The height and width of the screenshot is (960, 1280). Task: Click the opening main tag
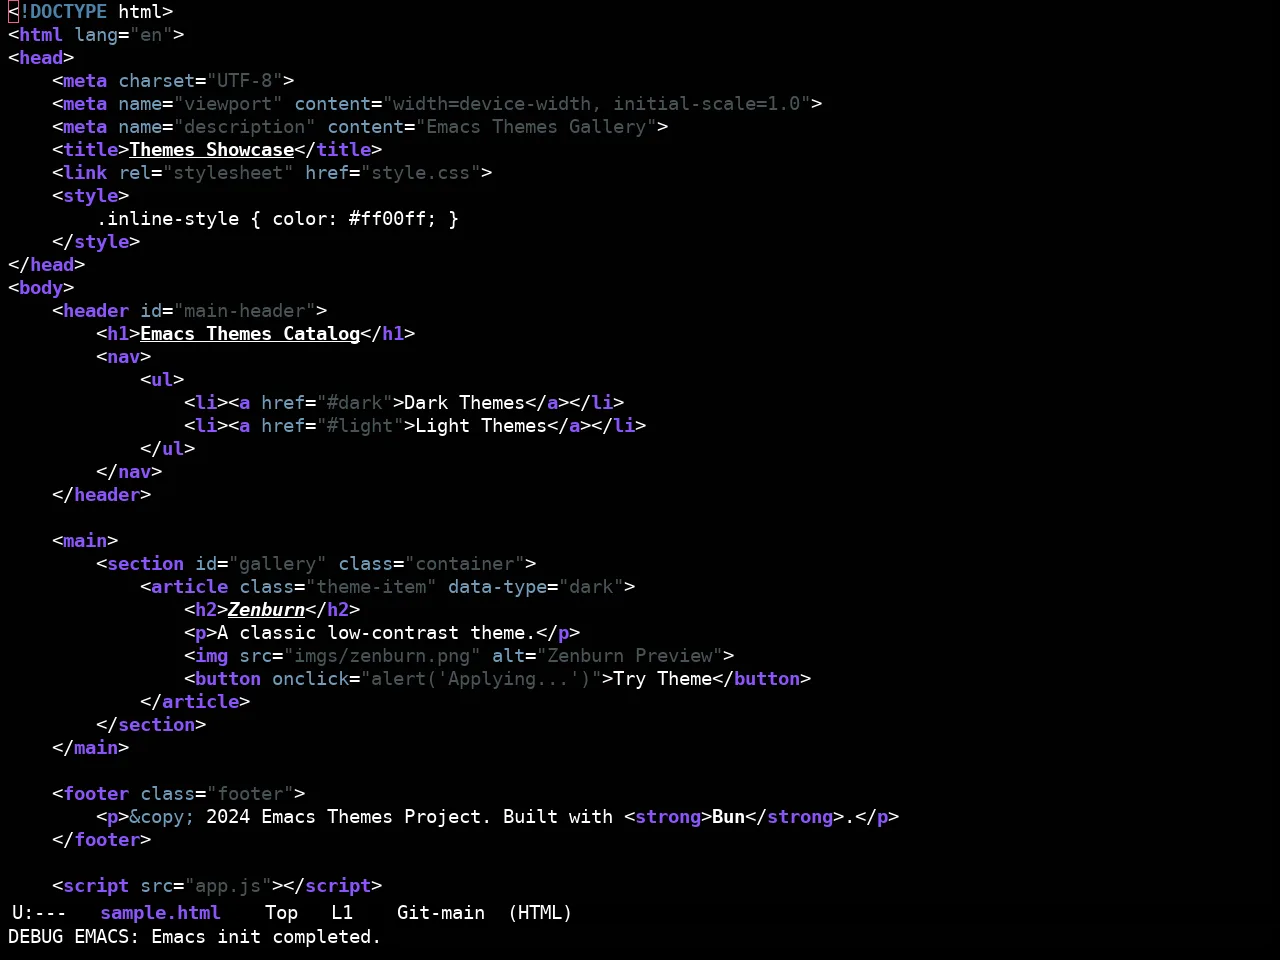pos(85,541)
